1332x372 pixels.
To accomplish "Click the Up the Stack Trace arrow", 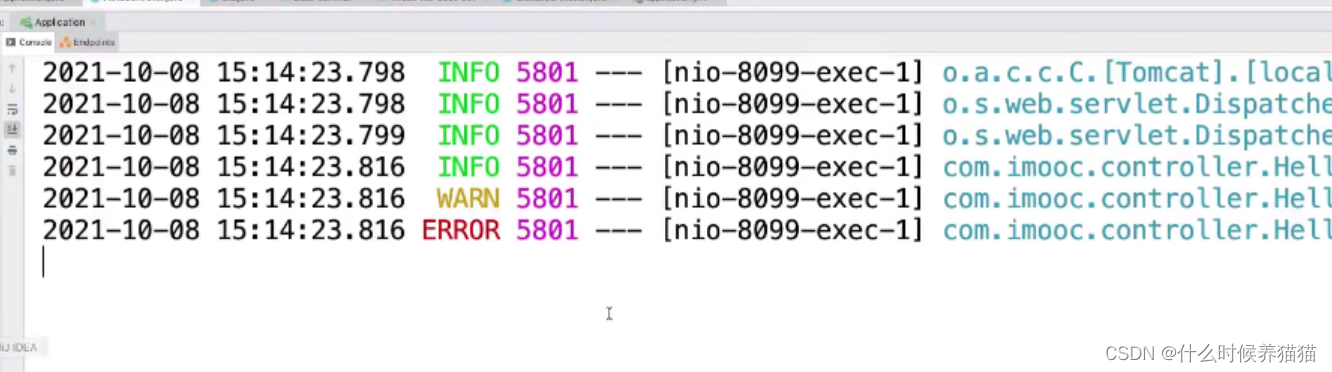I will [12, 68].
